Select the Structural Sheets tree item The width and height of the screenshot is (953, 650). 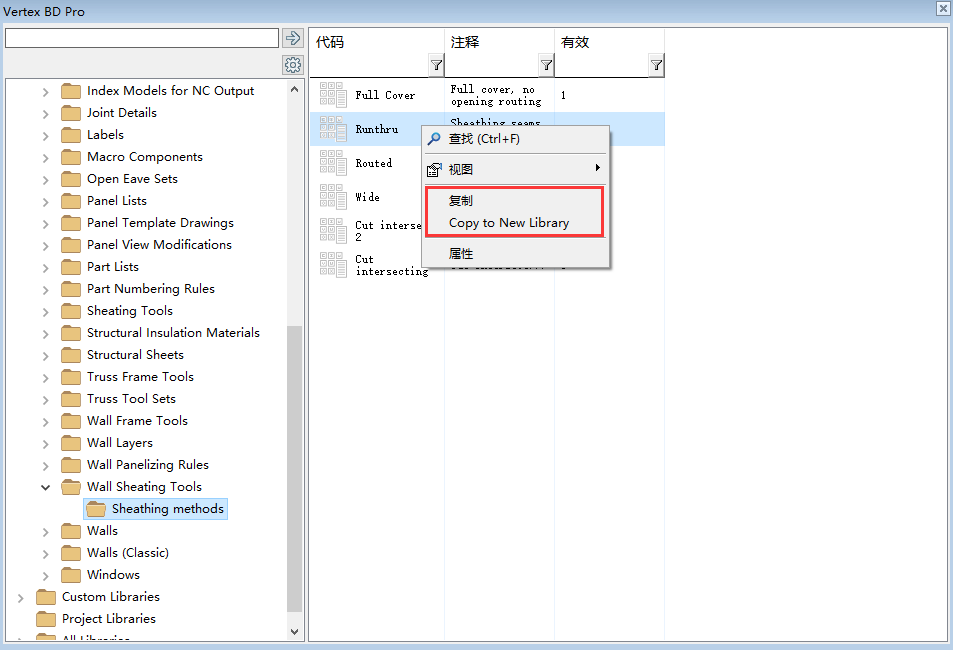pyautogui.click(x=135, y=354)
